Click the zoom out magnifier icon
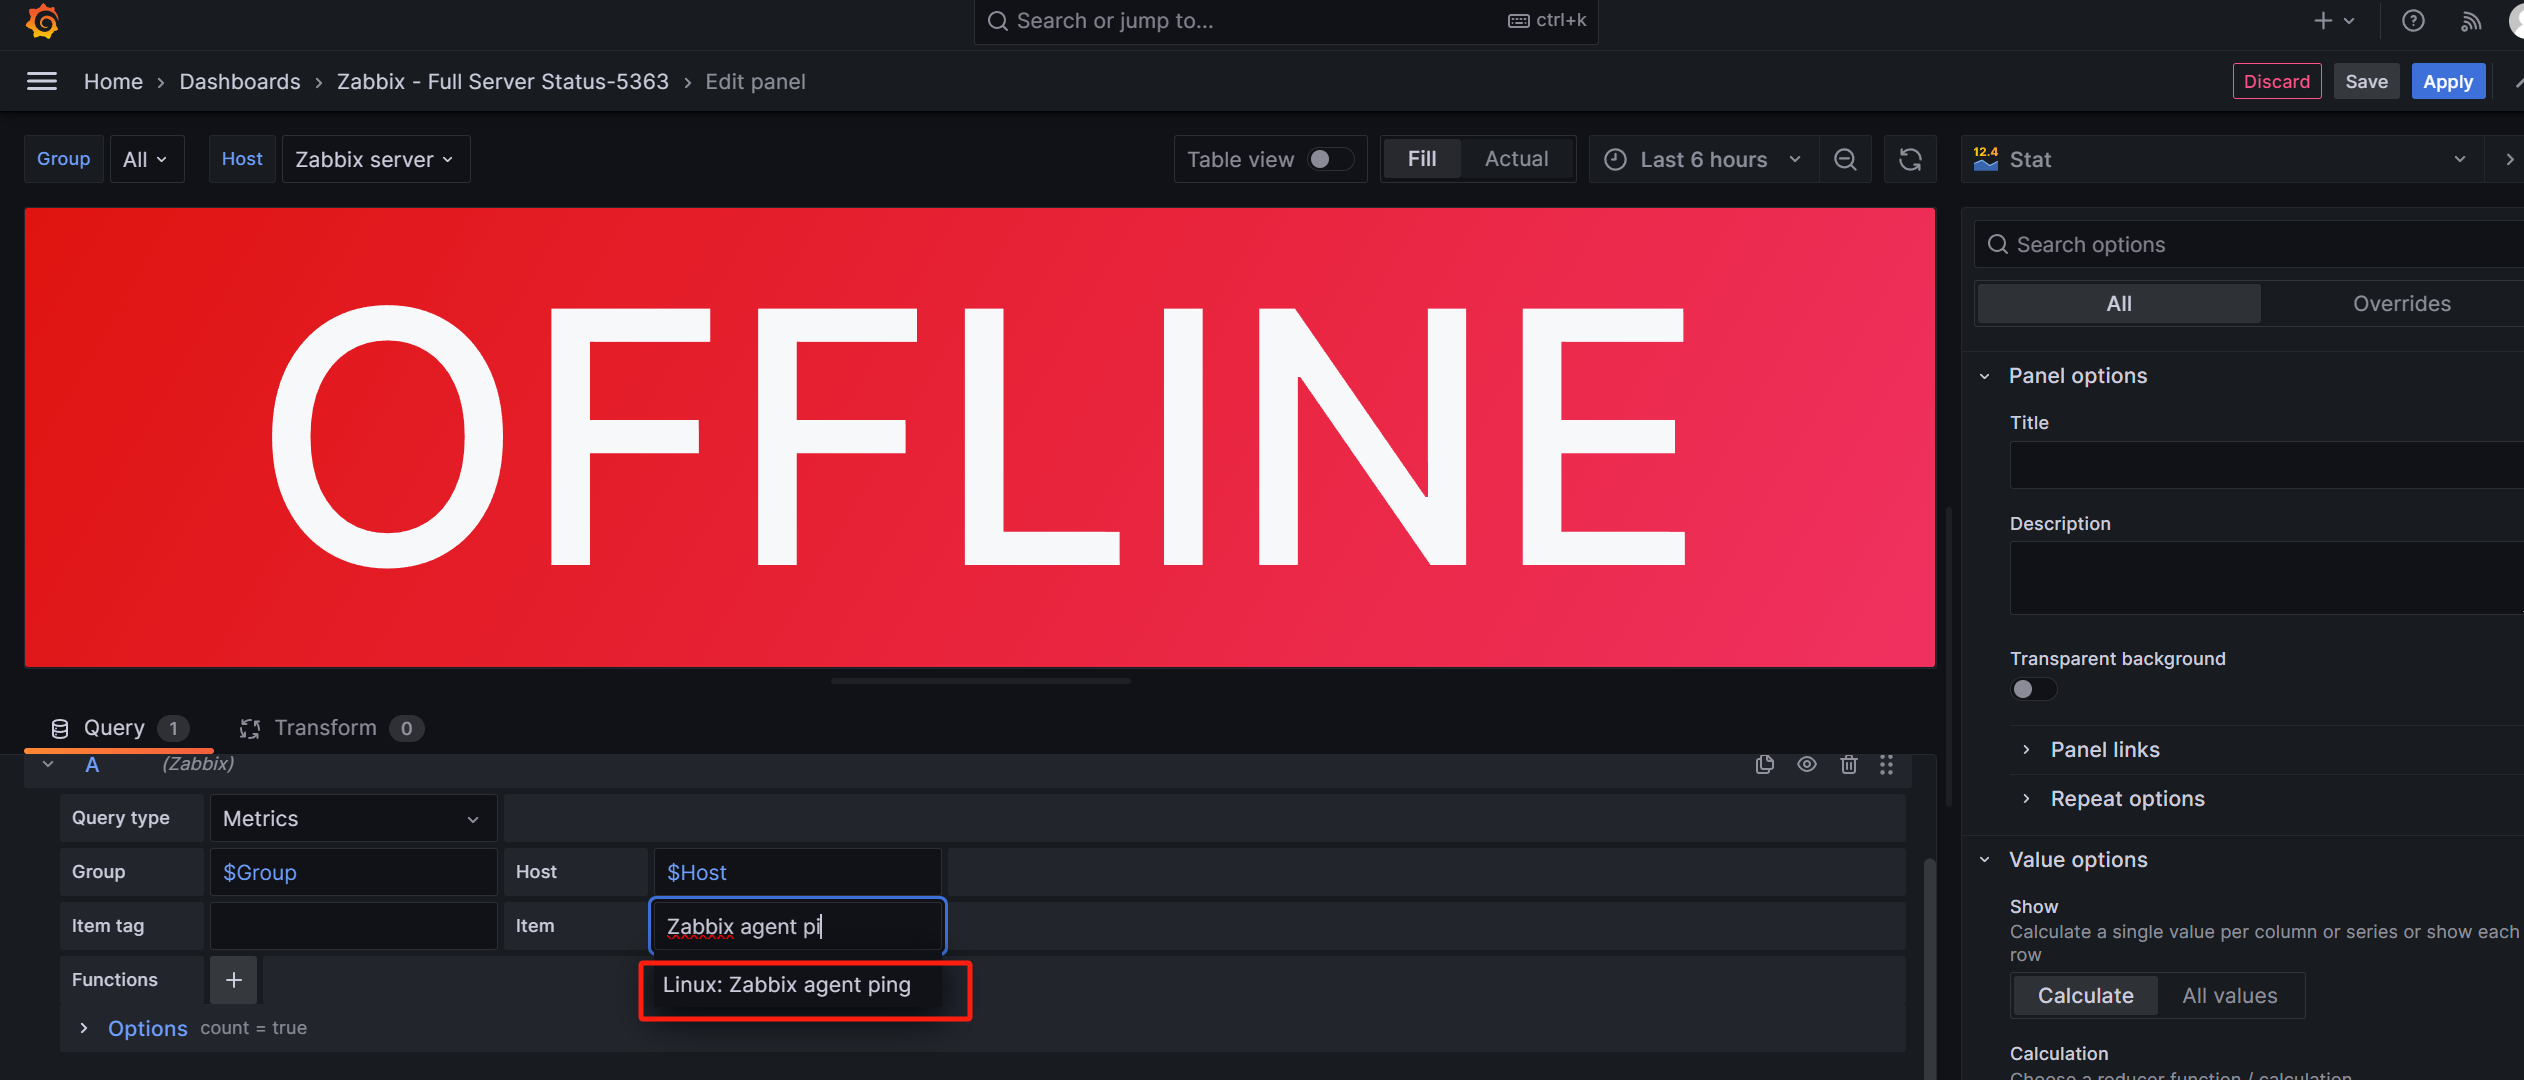 (x=1846, y=158)
